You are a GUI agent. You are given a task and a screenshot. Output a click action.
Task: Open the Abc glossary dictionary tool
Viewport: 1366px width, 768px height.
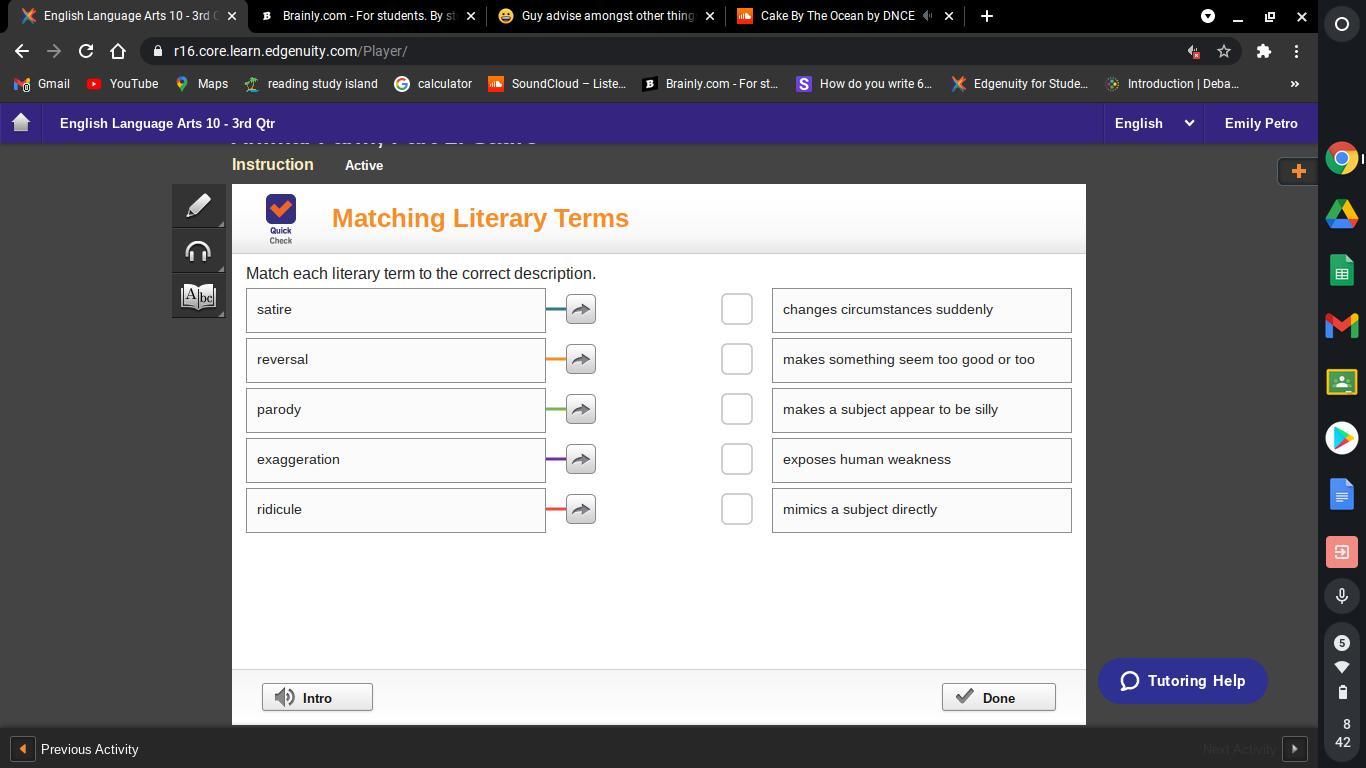tap(198, 297)
